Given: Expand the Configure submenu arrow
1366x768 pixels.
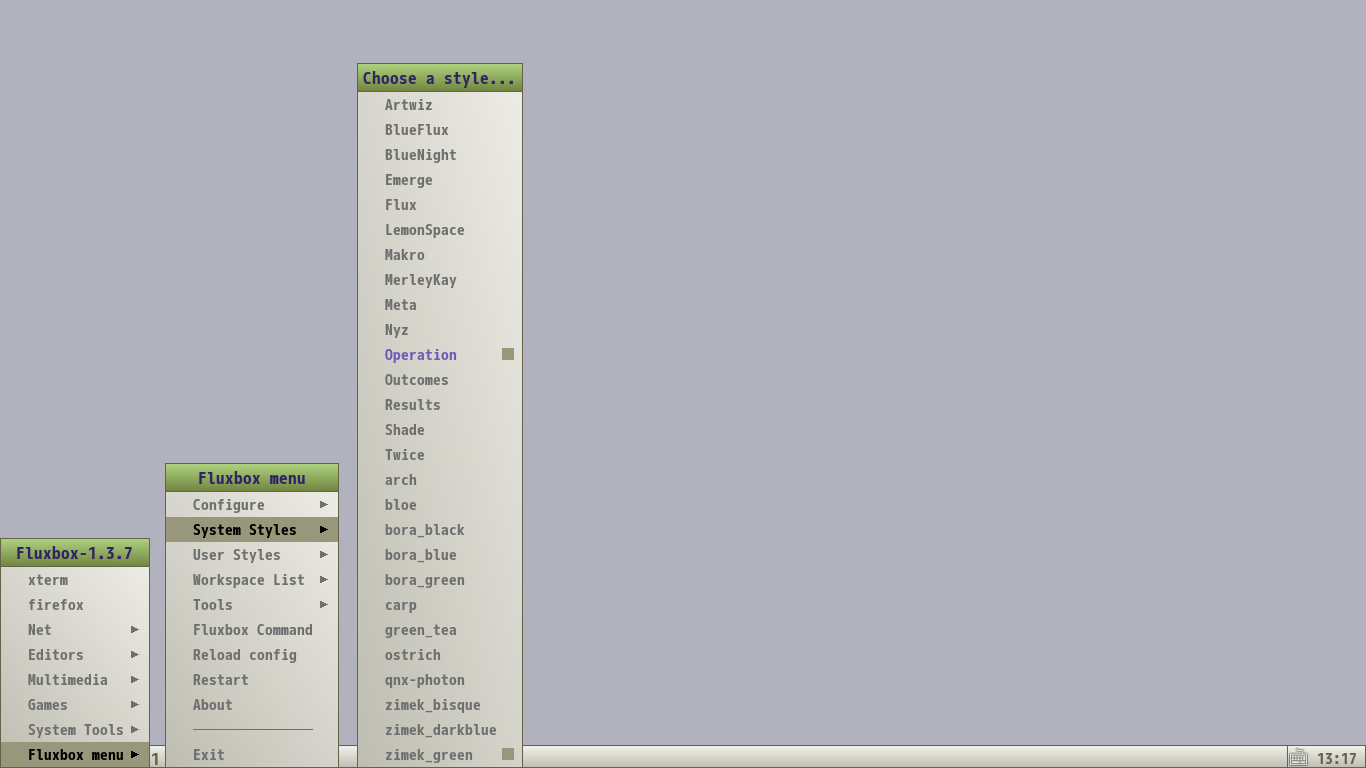Looking at the screenshot, I should pos(324,505).
